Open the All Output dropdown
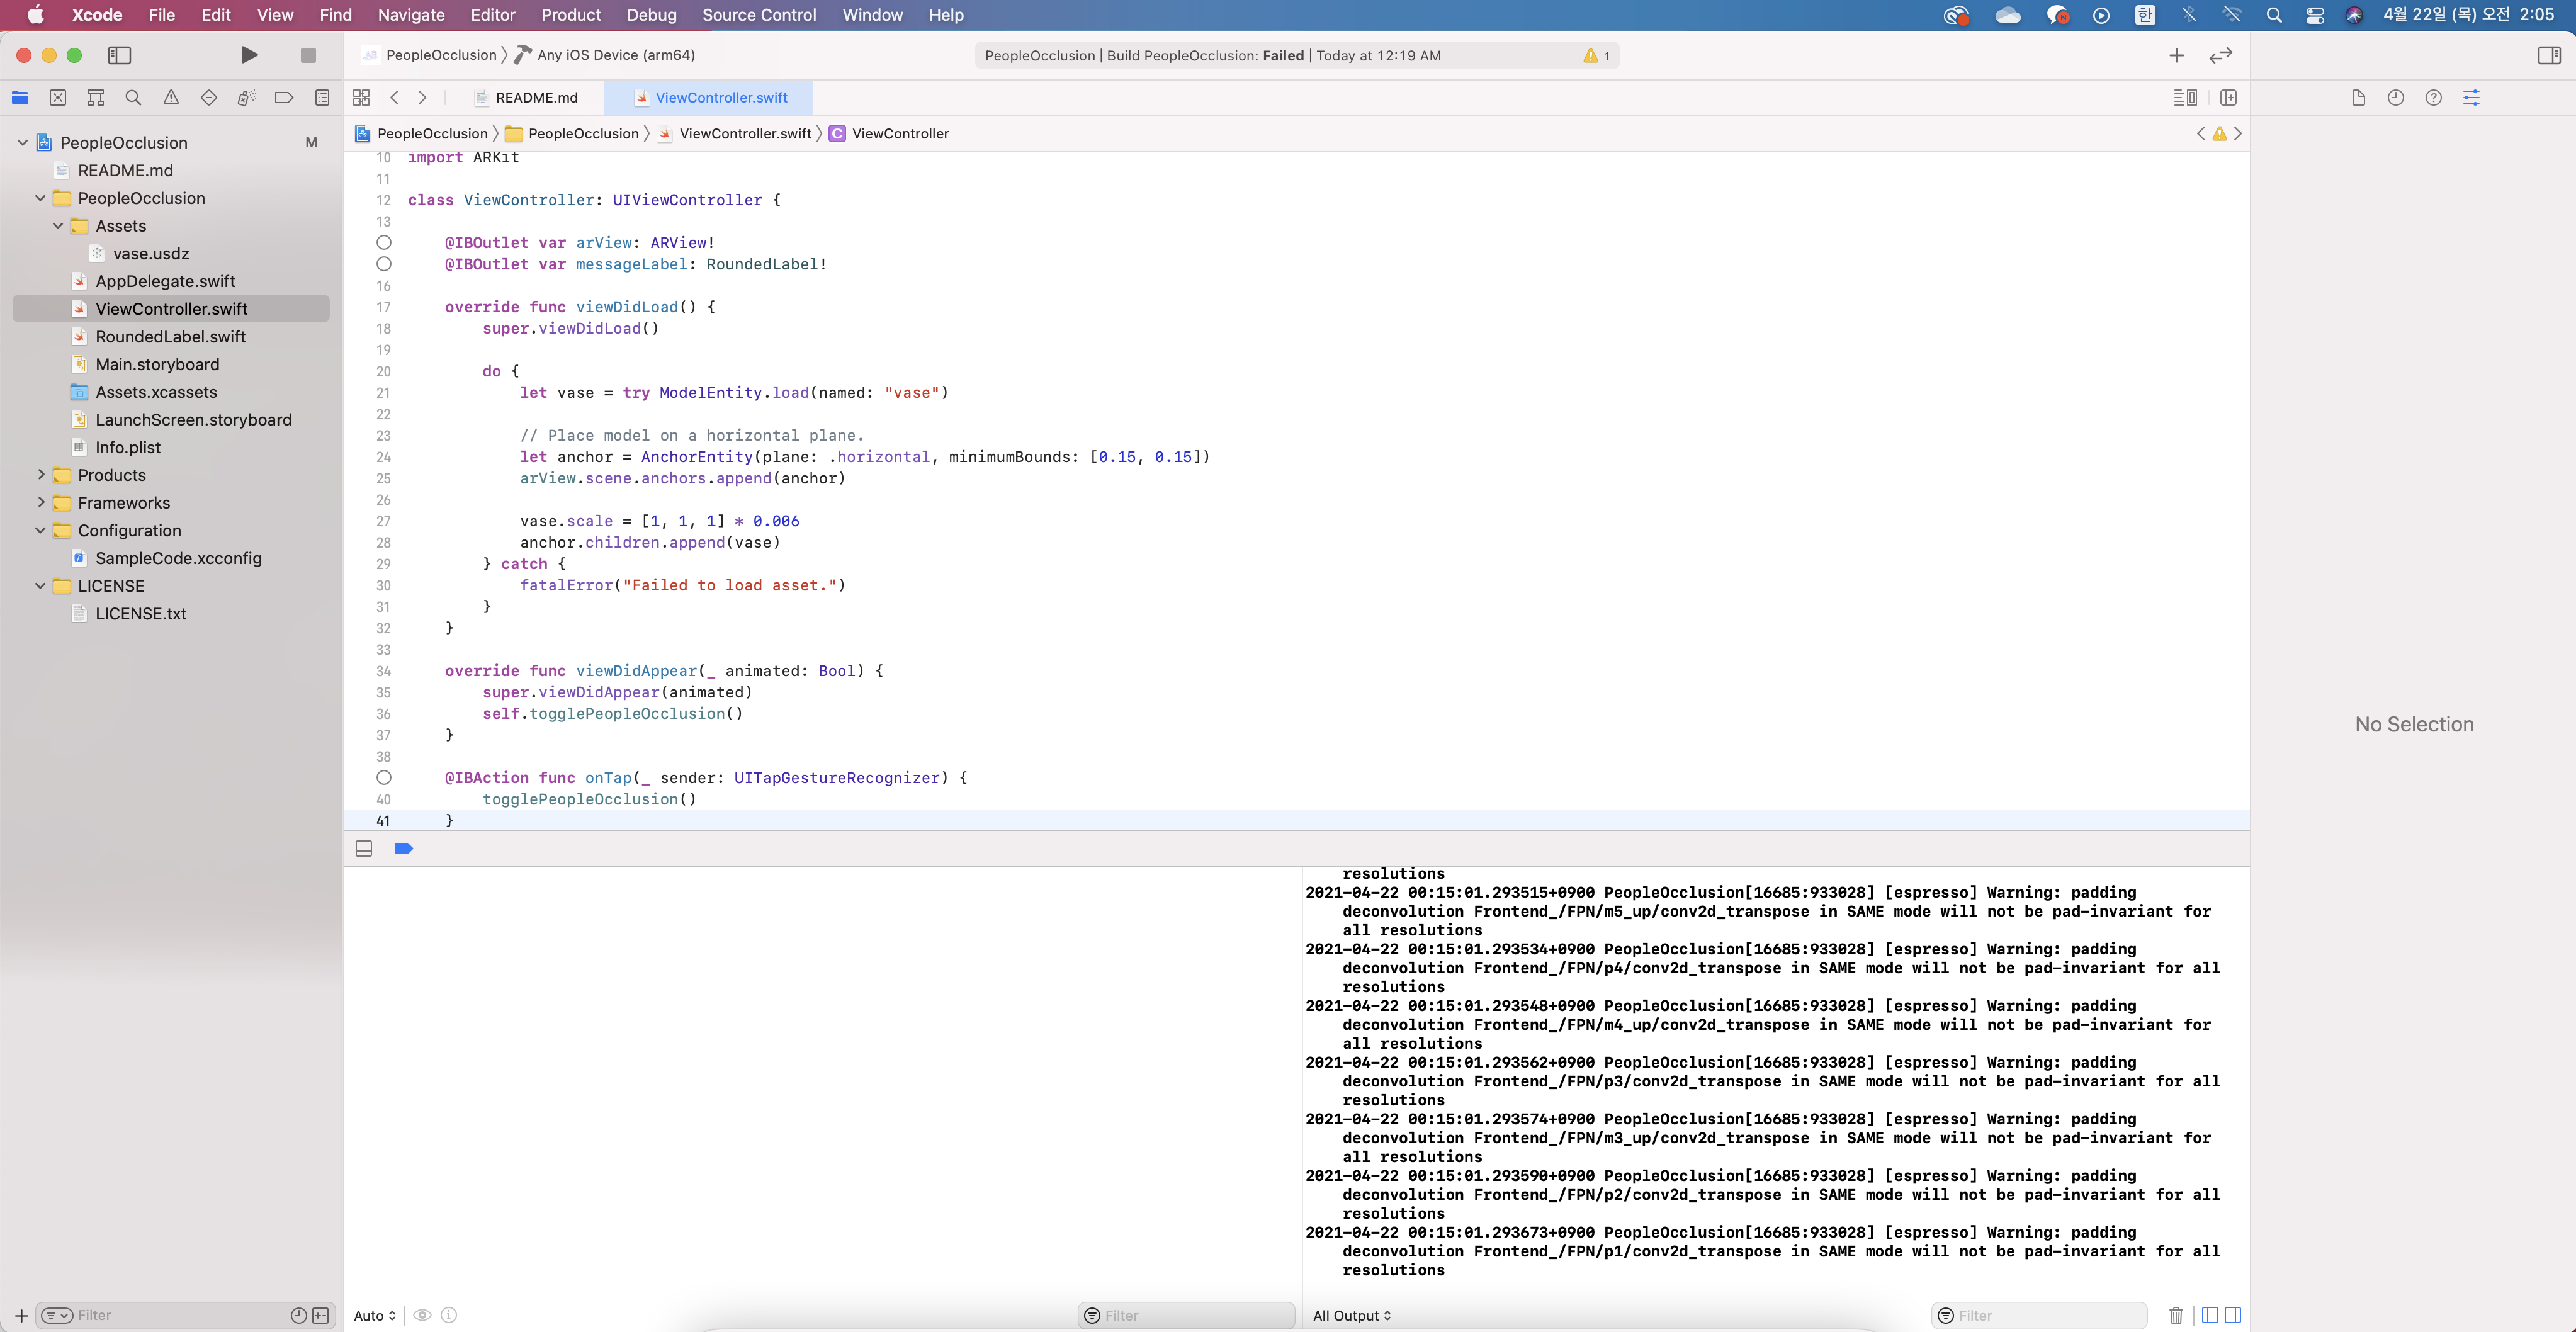 [1351, 1315]
